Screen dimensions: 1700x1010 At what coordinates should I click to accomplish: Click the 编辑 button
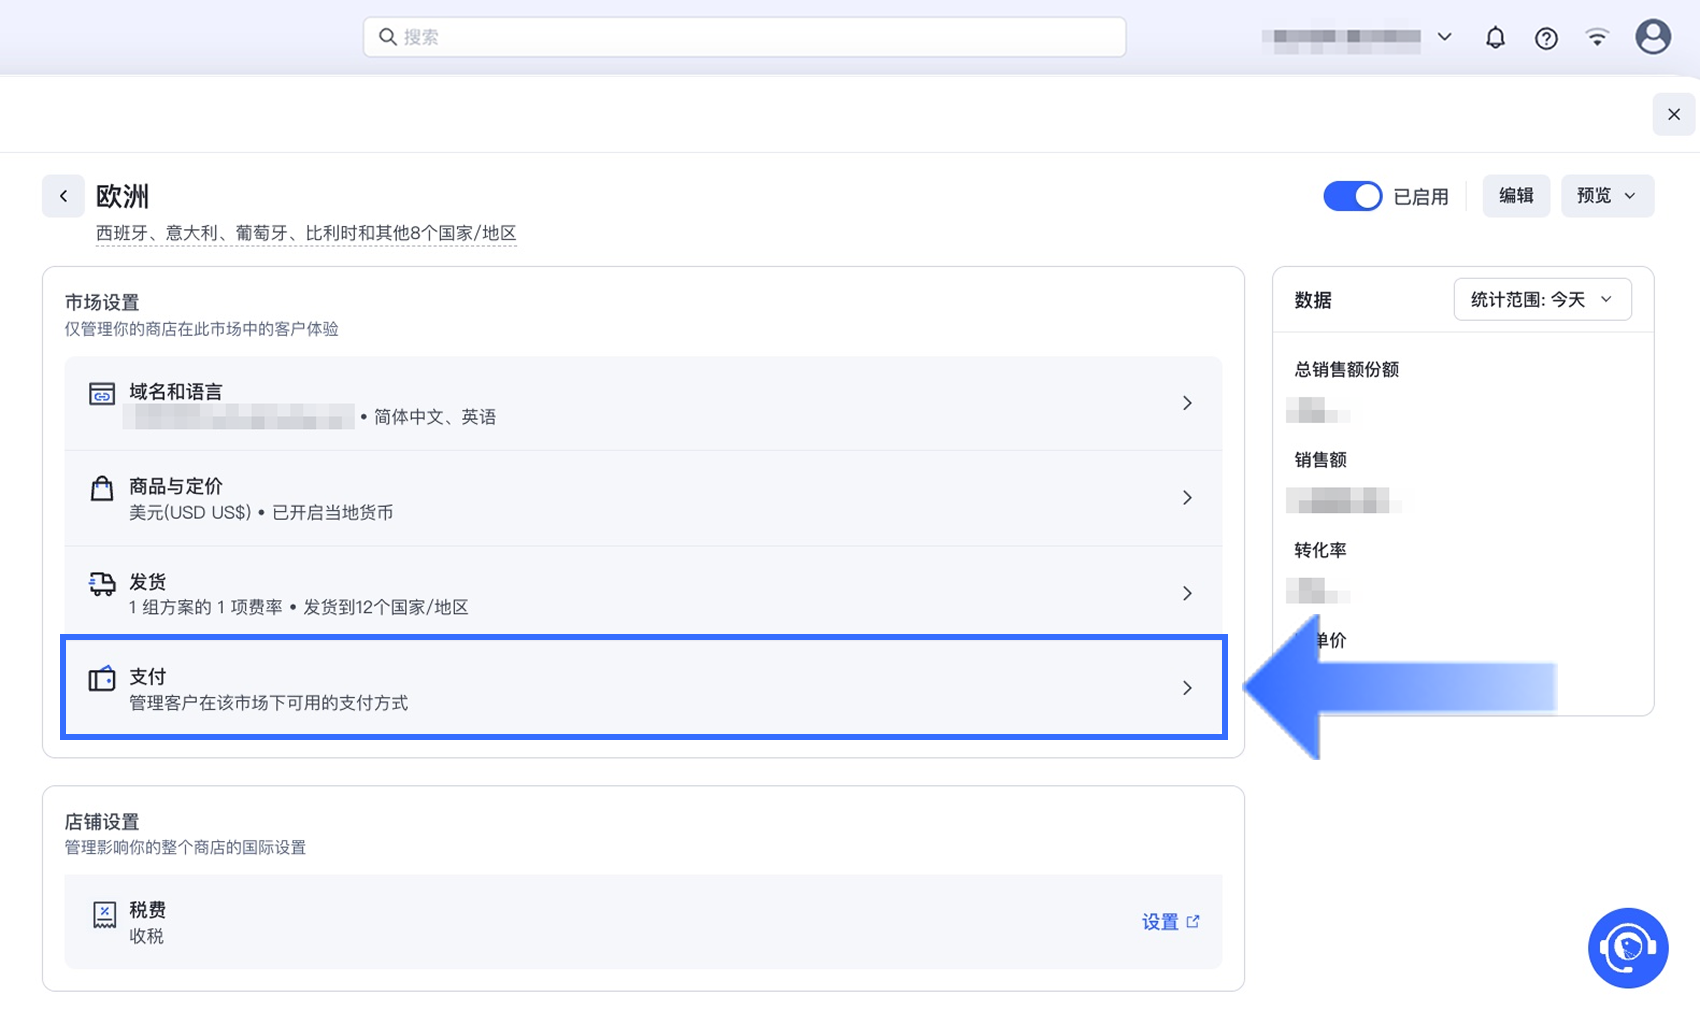click(1515, 196)
